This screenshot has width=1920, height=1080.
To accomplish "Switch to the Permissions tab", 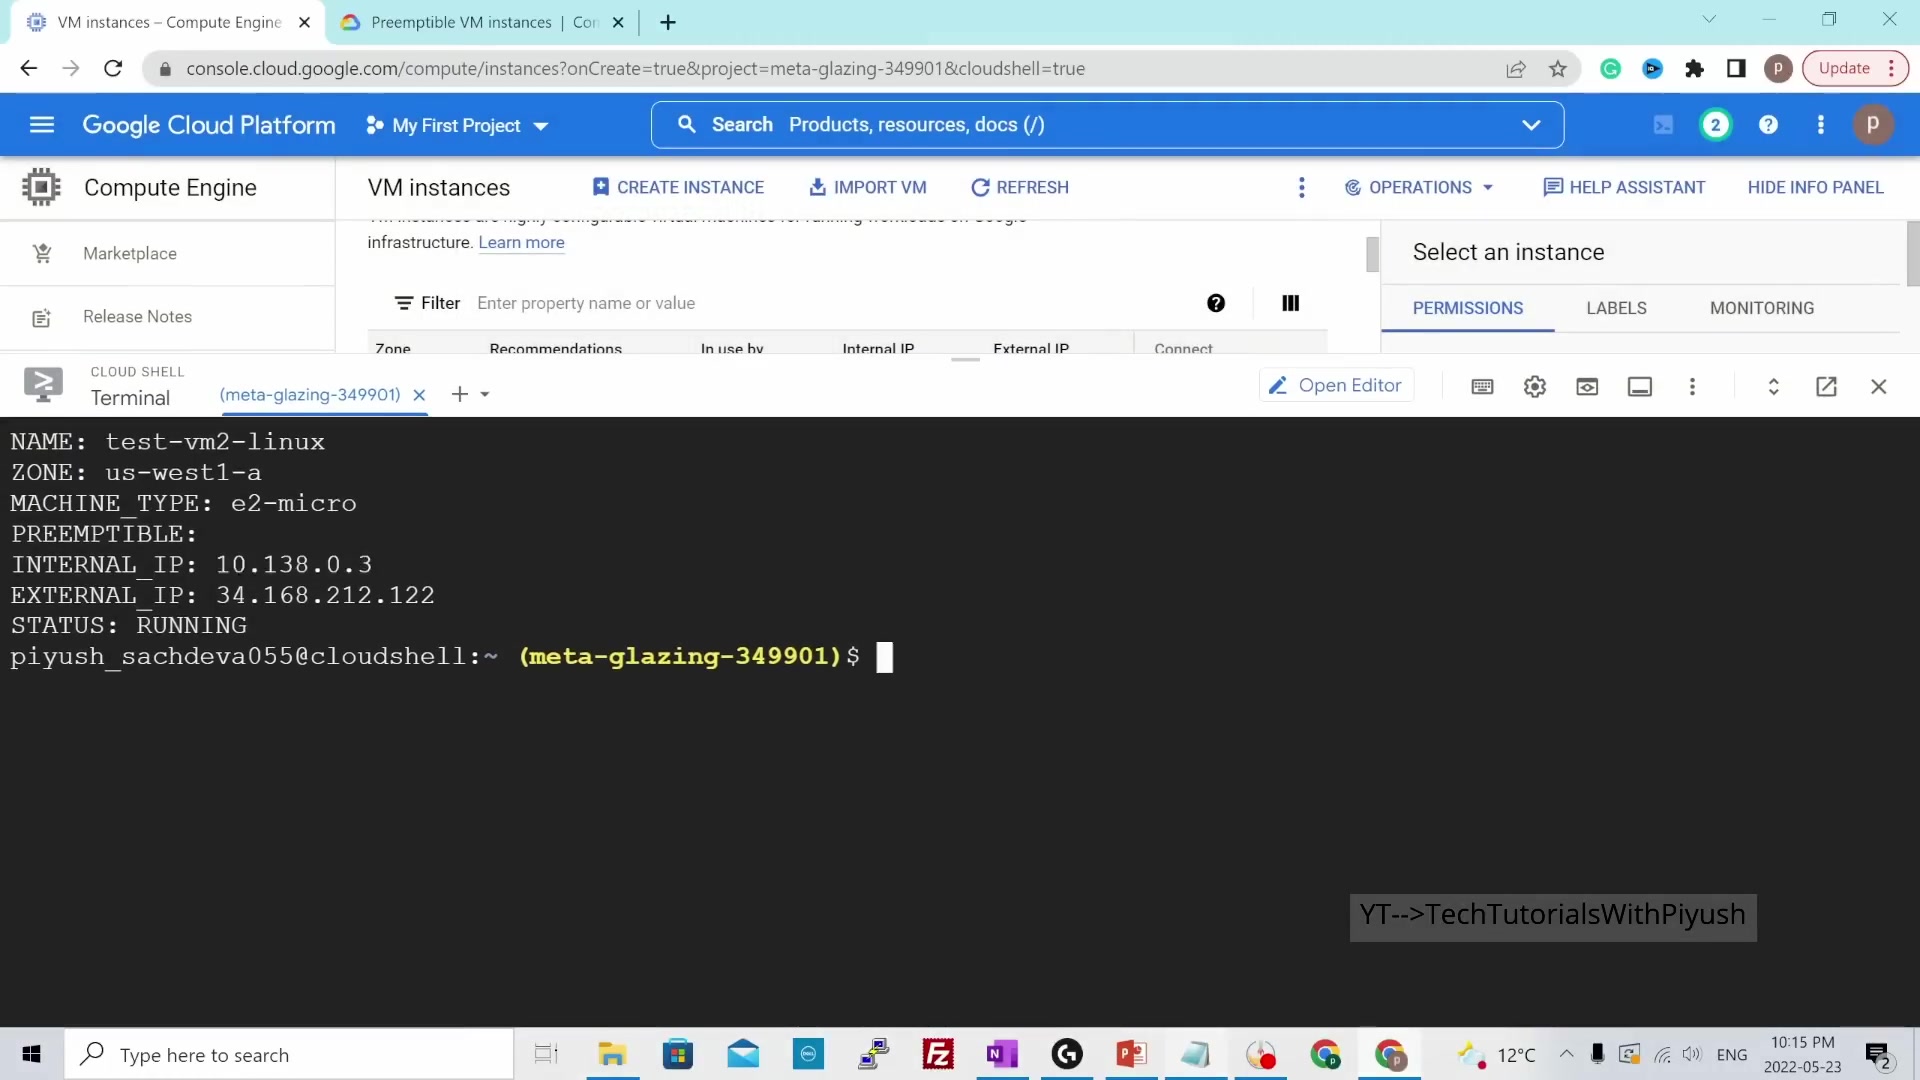I will [1468, 308].
